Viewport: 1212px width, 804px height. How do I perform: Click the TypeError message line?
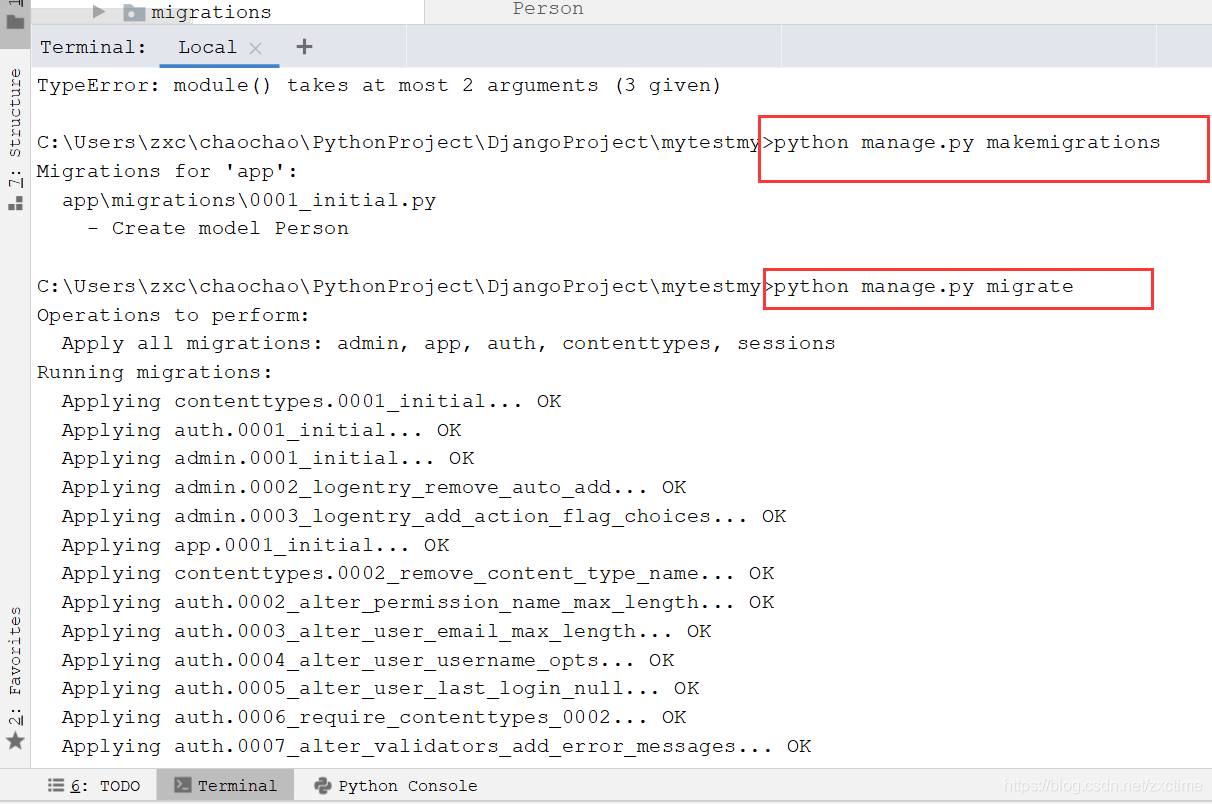click(379, 86)
